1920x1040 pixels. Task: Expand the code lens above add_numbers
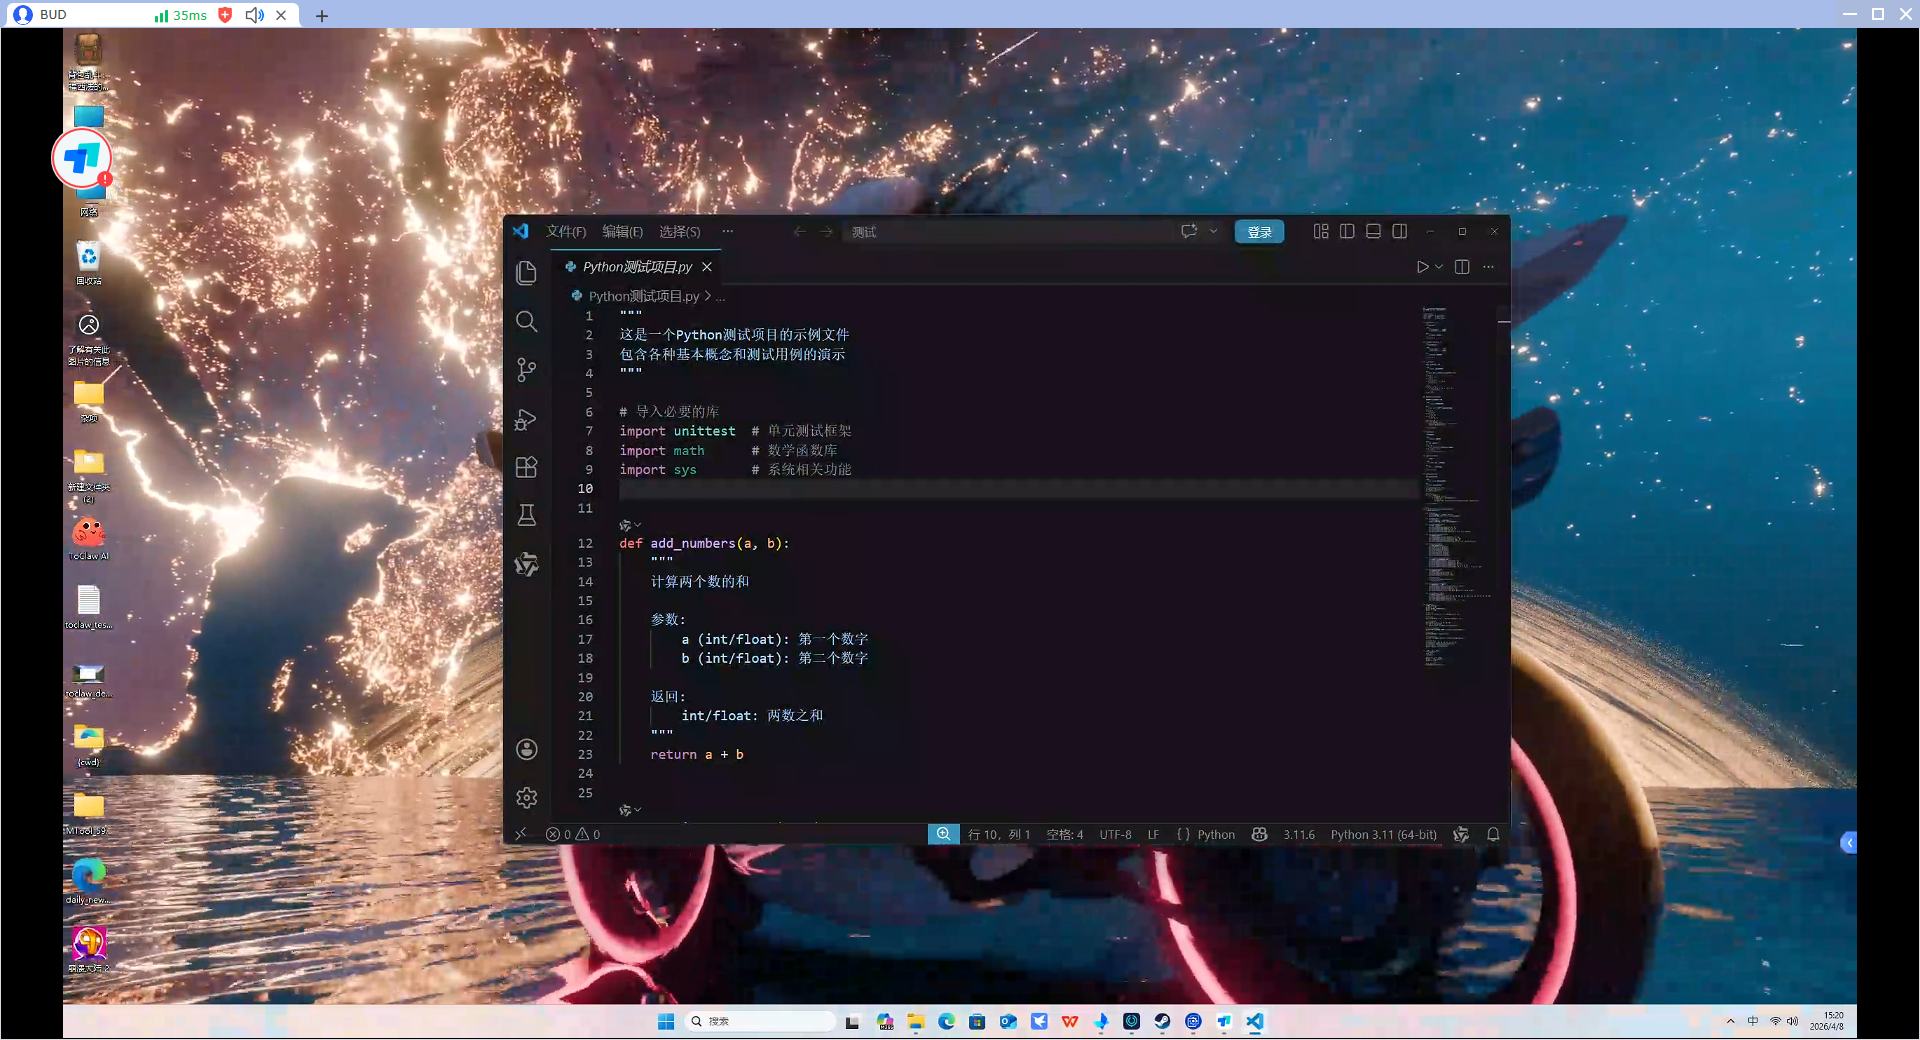(630, 525)
